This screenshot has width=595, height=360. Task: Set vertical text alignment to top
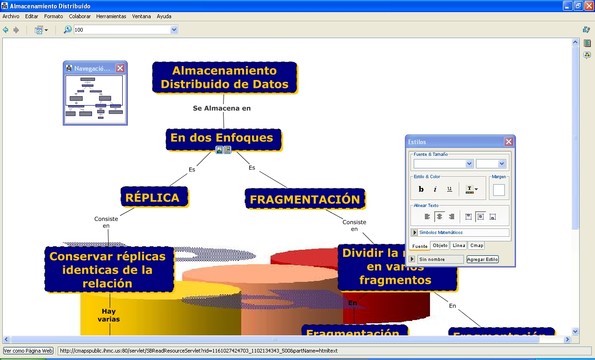click(468, 217)
